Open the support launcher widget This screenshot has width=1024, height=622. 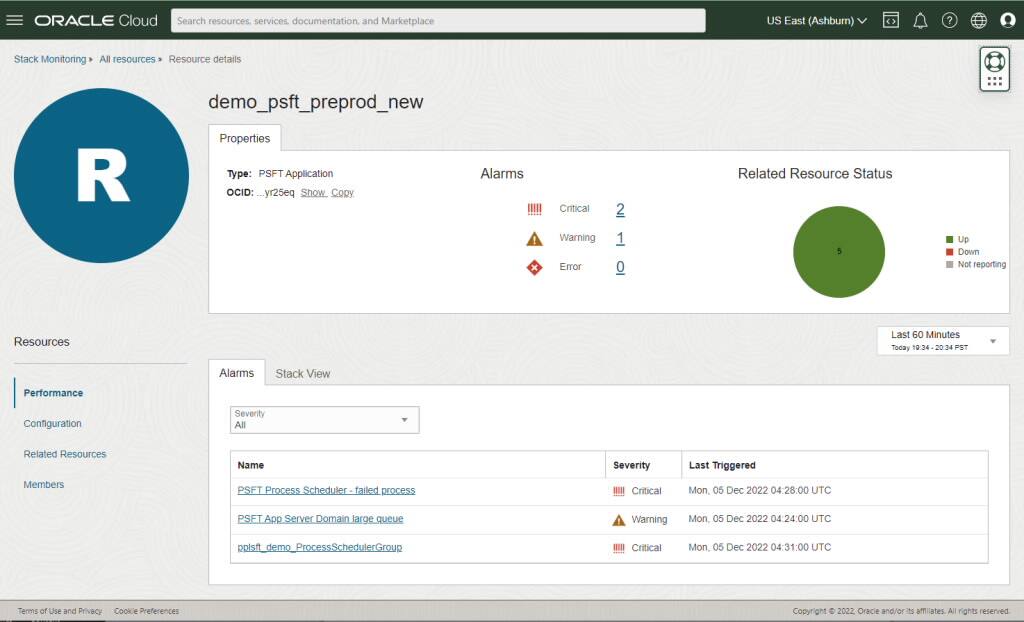(994, 68)
